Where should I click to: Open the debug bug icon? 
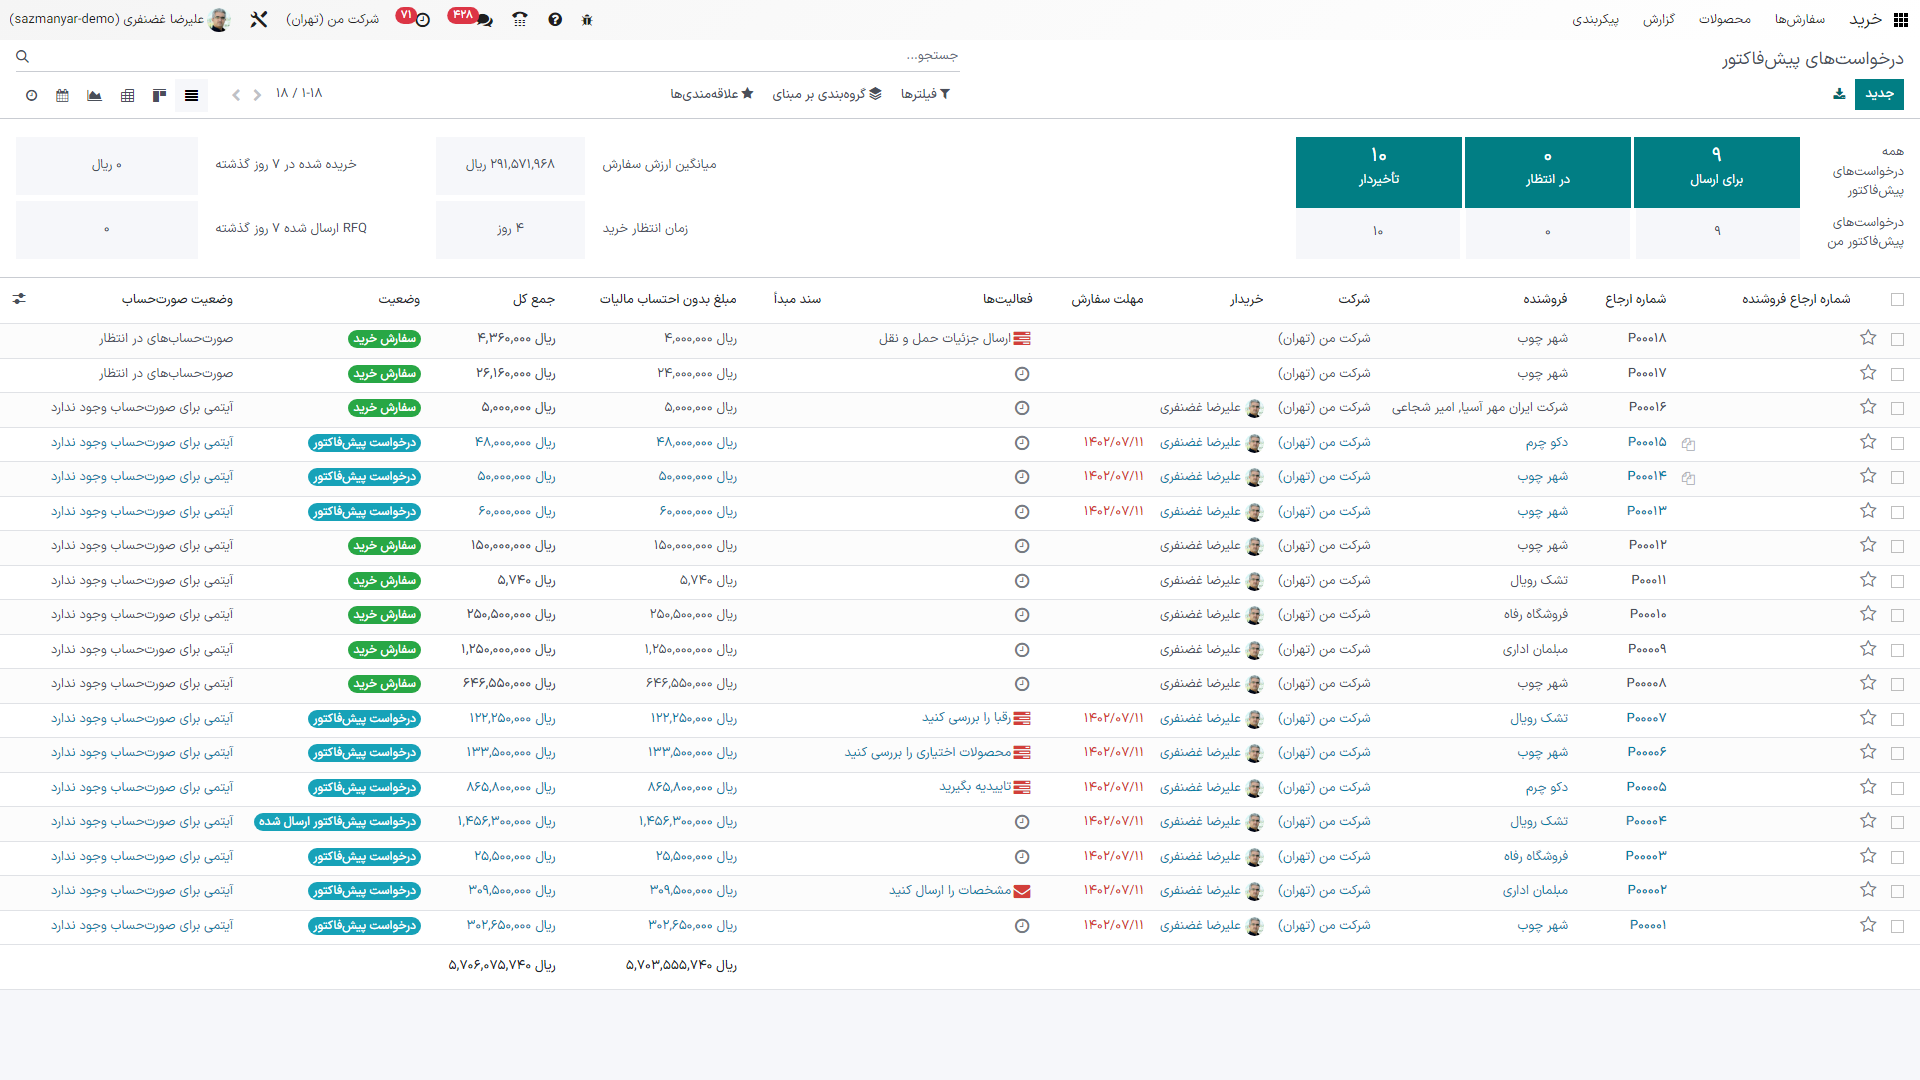point(587,19)
